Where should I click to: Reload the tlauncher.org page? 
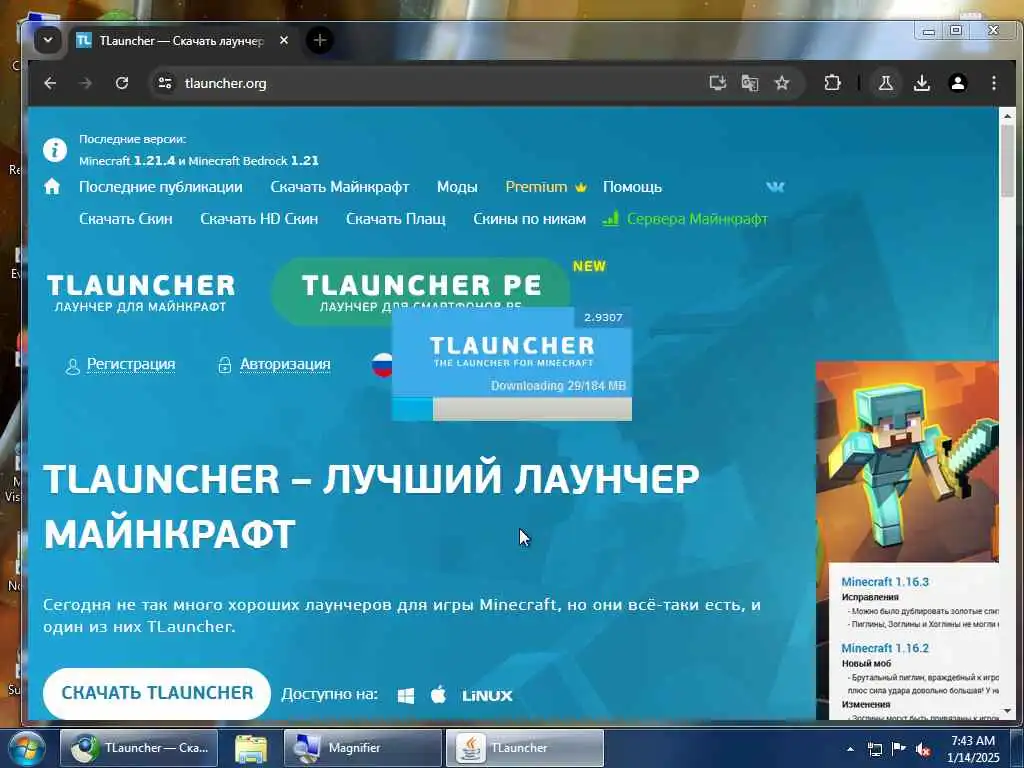click(121, 83)
